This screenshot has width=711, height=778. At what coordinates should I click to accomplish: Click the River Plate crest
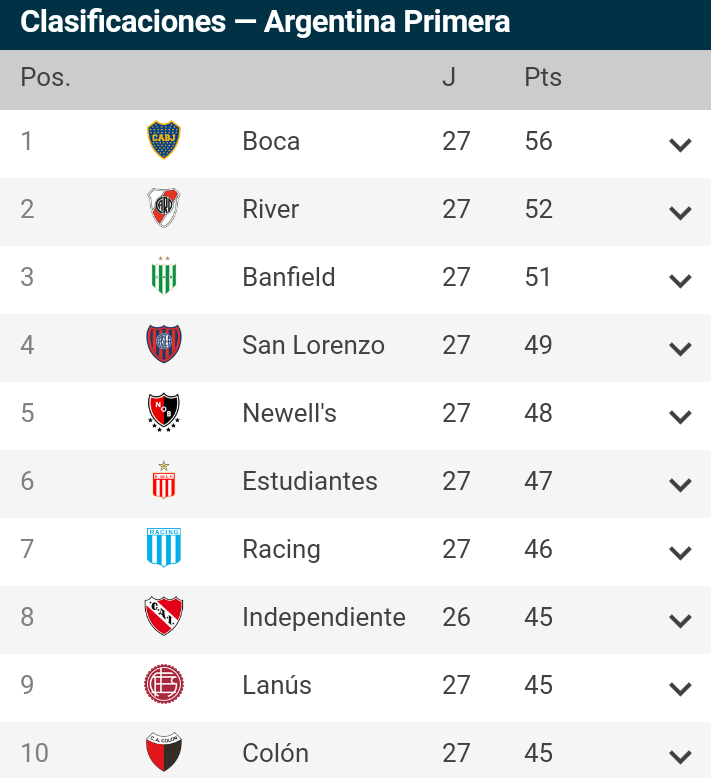coord(164,208)
